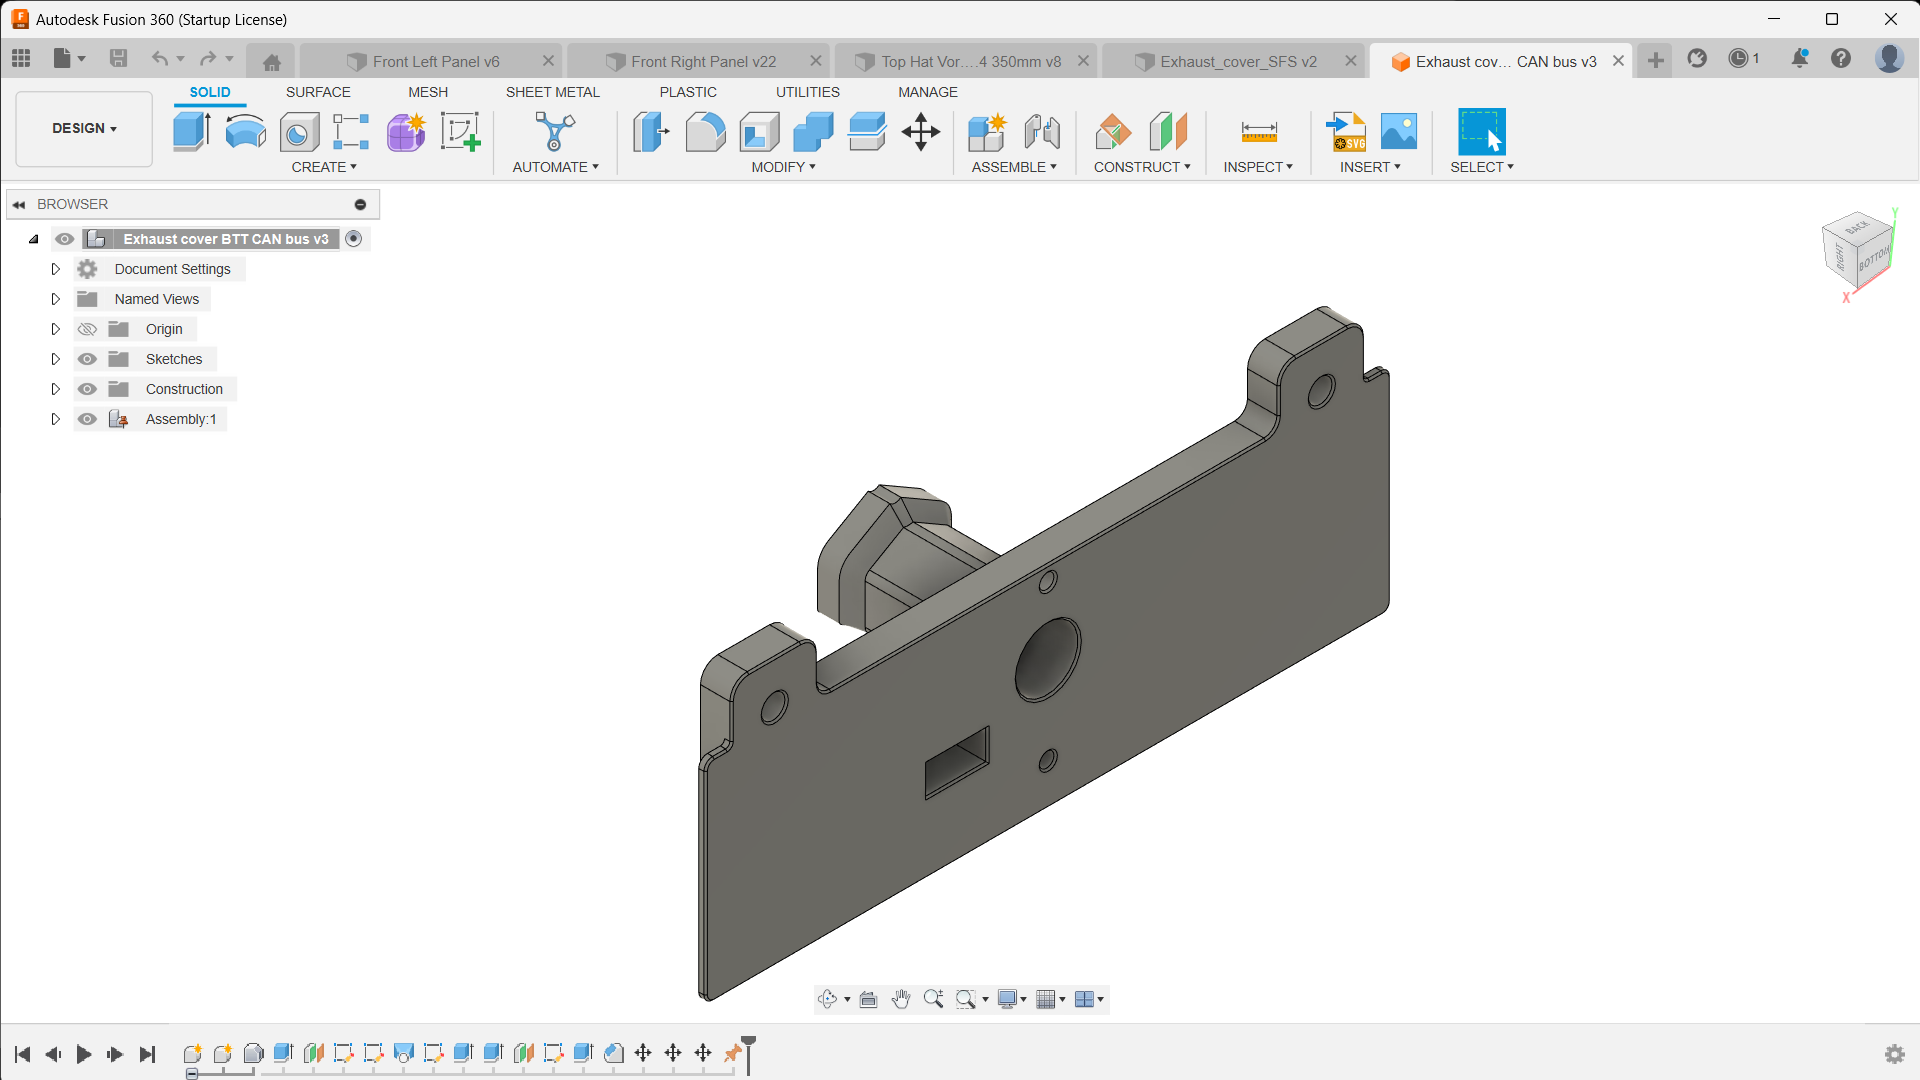Switch to the SHEET METAL tab
This screenshot has height=1080, width=1920.
tap(552, 92)
